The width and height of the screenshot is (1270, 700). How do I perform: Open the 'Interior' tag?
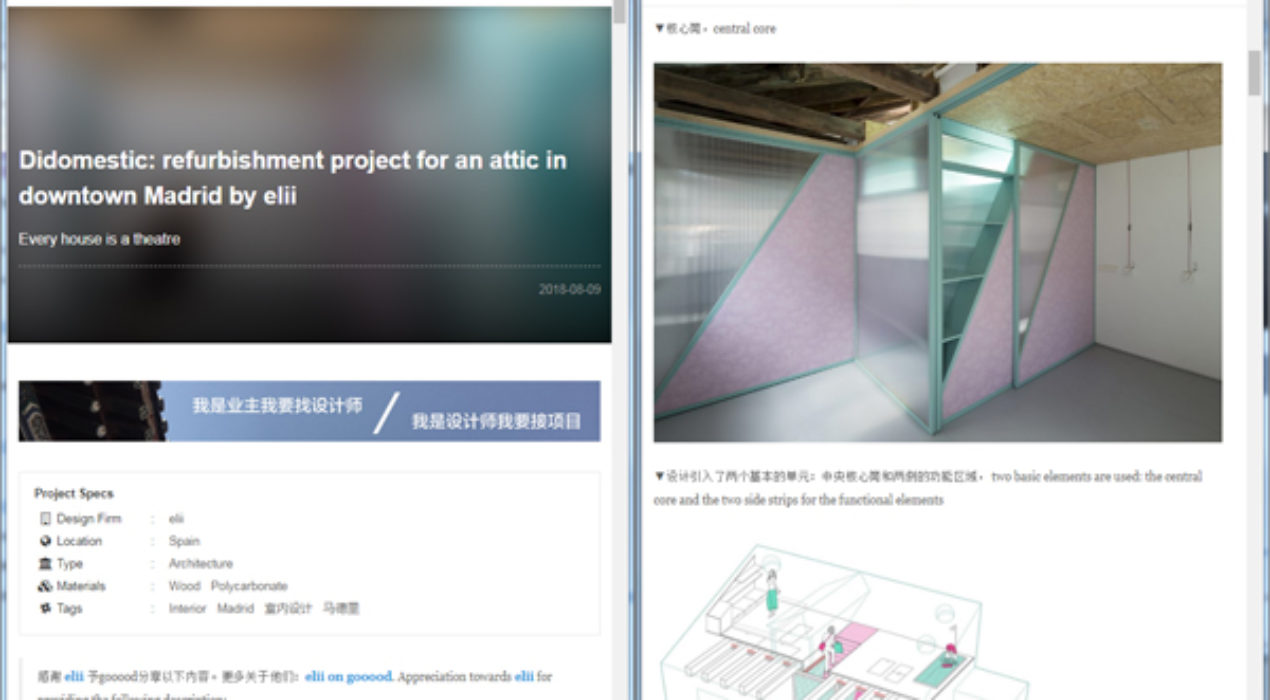click(187, 608)
